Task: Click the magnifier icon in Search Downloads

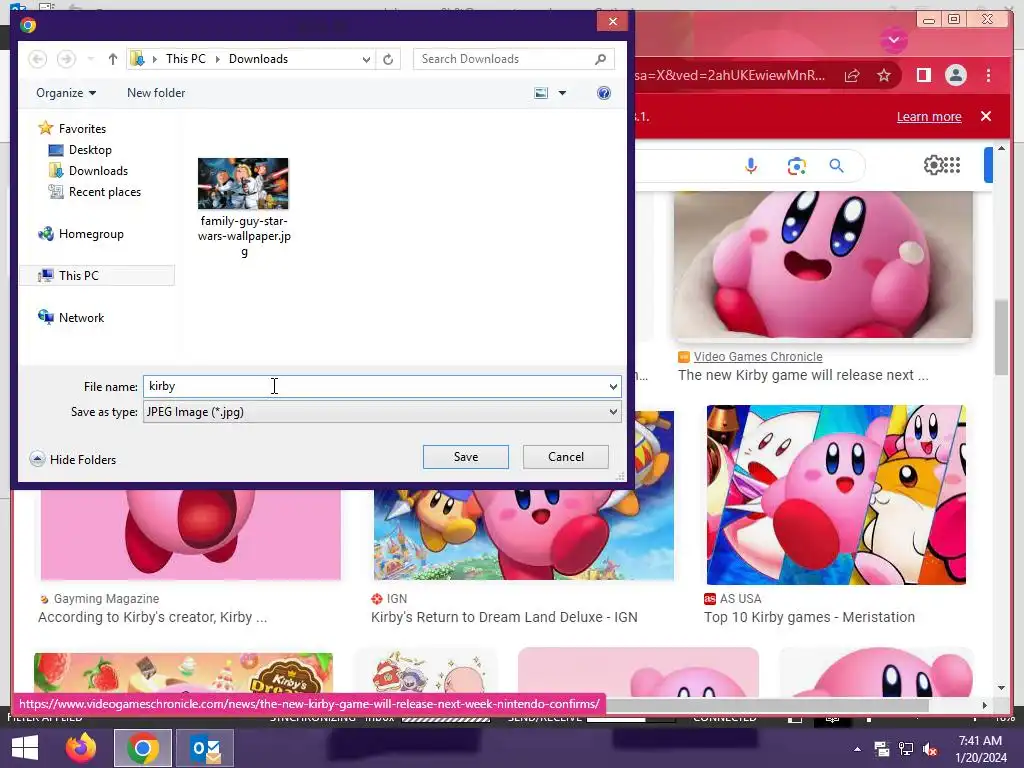Action: pyautogui.click(x=600, y=59)
